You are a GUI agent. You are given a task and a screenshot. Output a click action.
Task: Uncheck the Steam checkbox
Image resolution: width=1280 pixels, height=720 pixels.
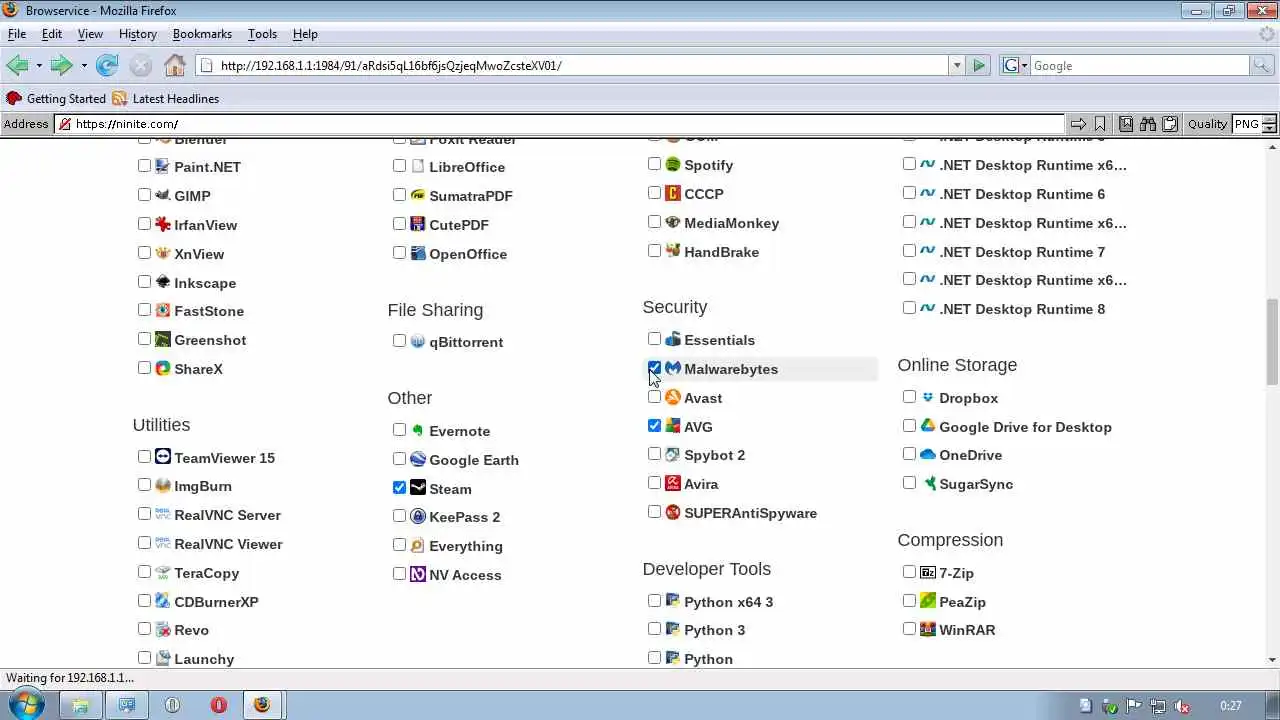tap(399, 487)
